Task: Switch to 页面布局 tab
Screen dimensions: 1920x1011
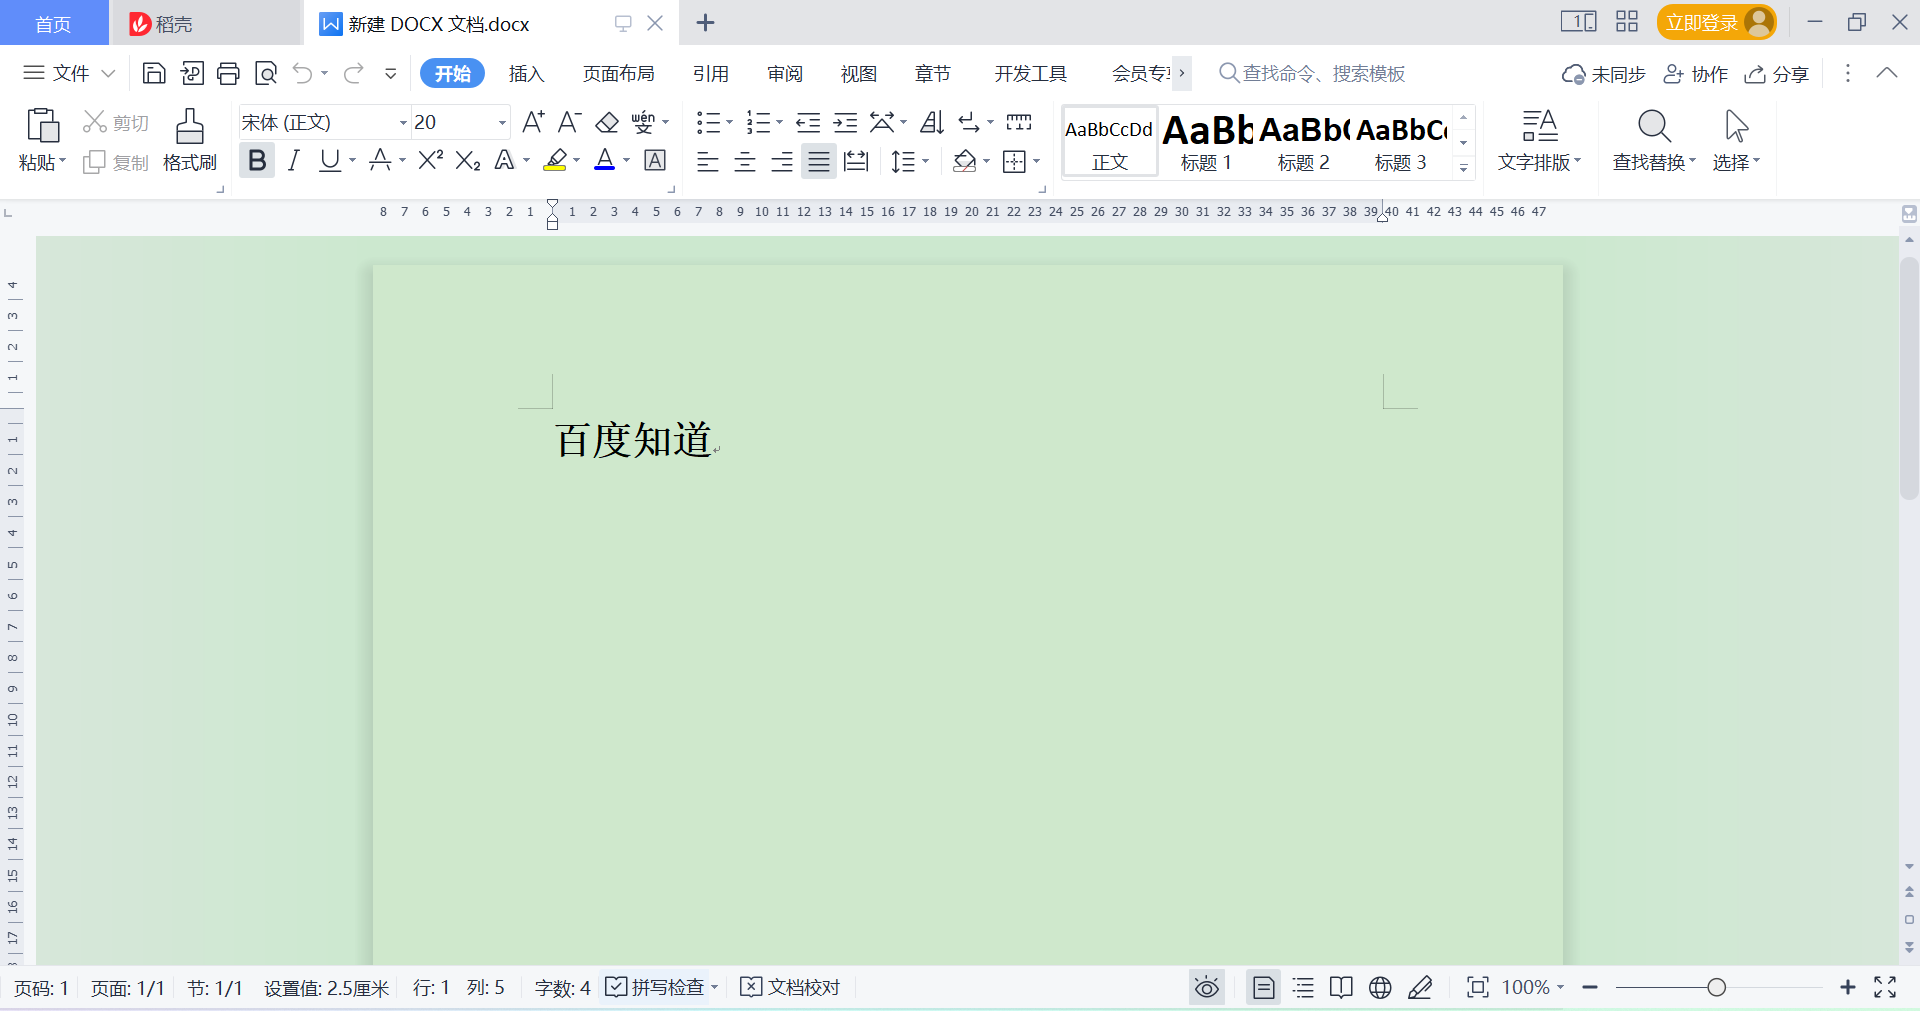Action: 619,73
